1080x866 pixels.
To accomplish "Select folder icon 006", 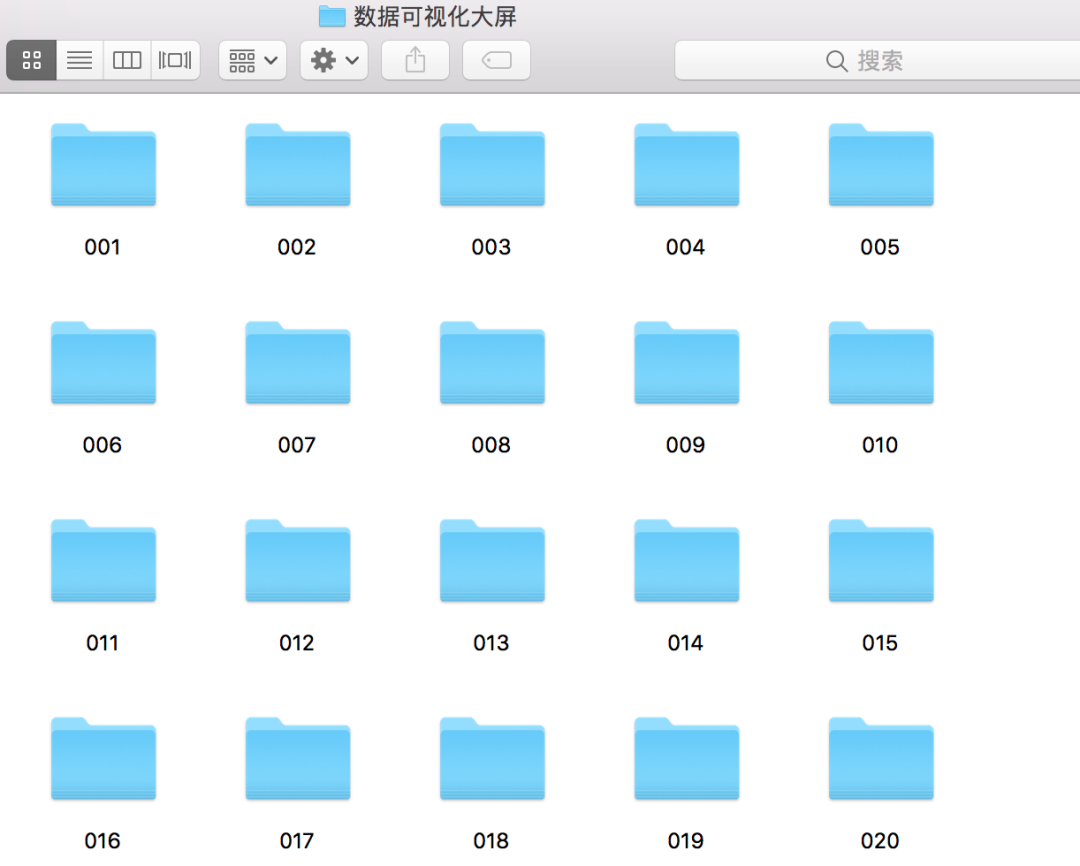I will point(103,362).
